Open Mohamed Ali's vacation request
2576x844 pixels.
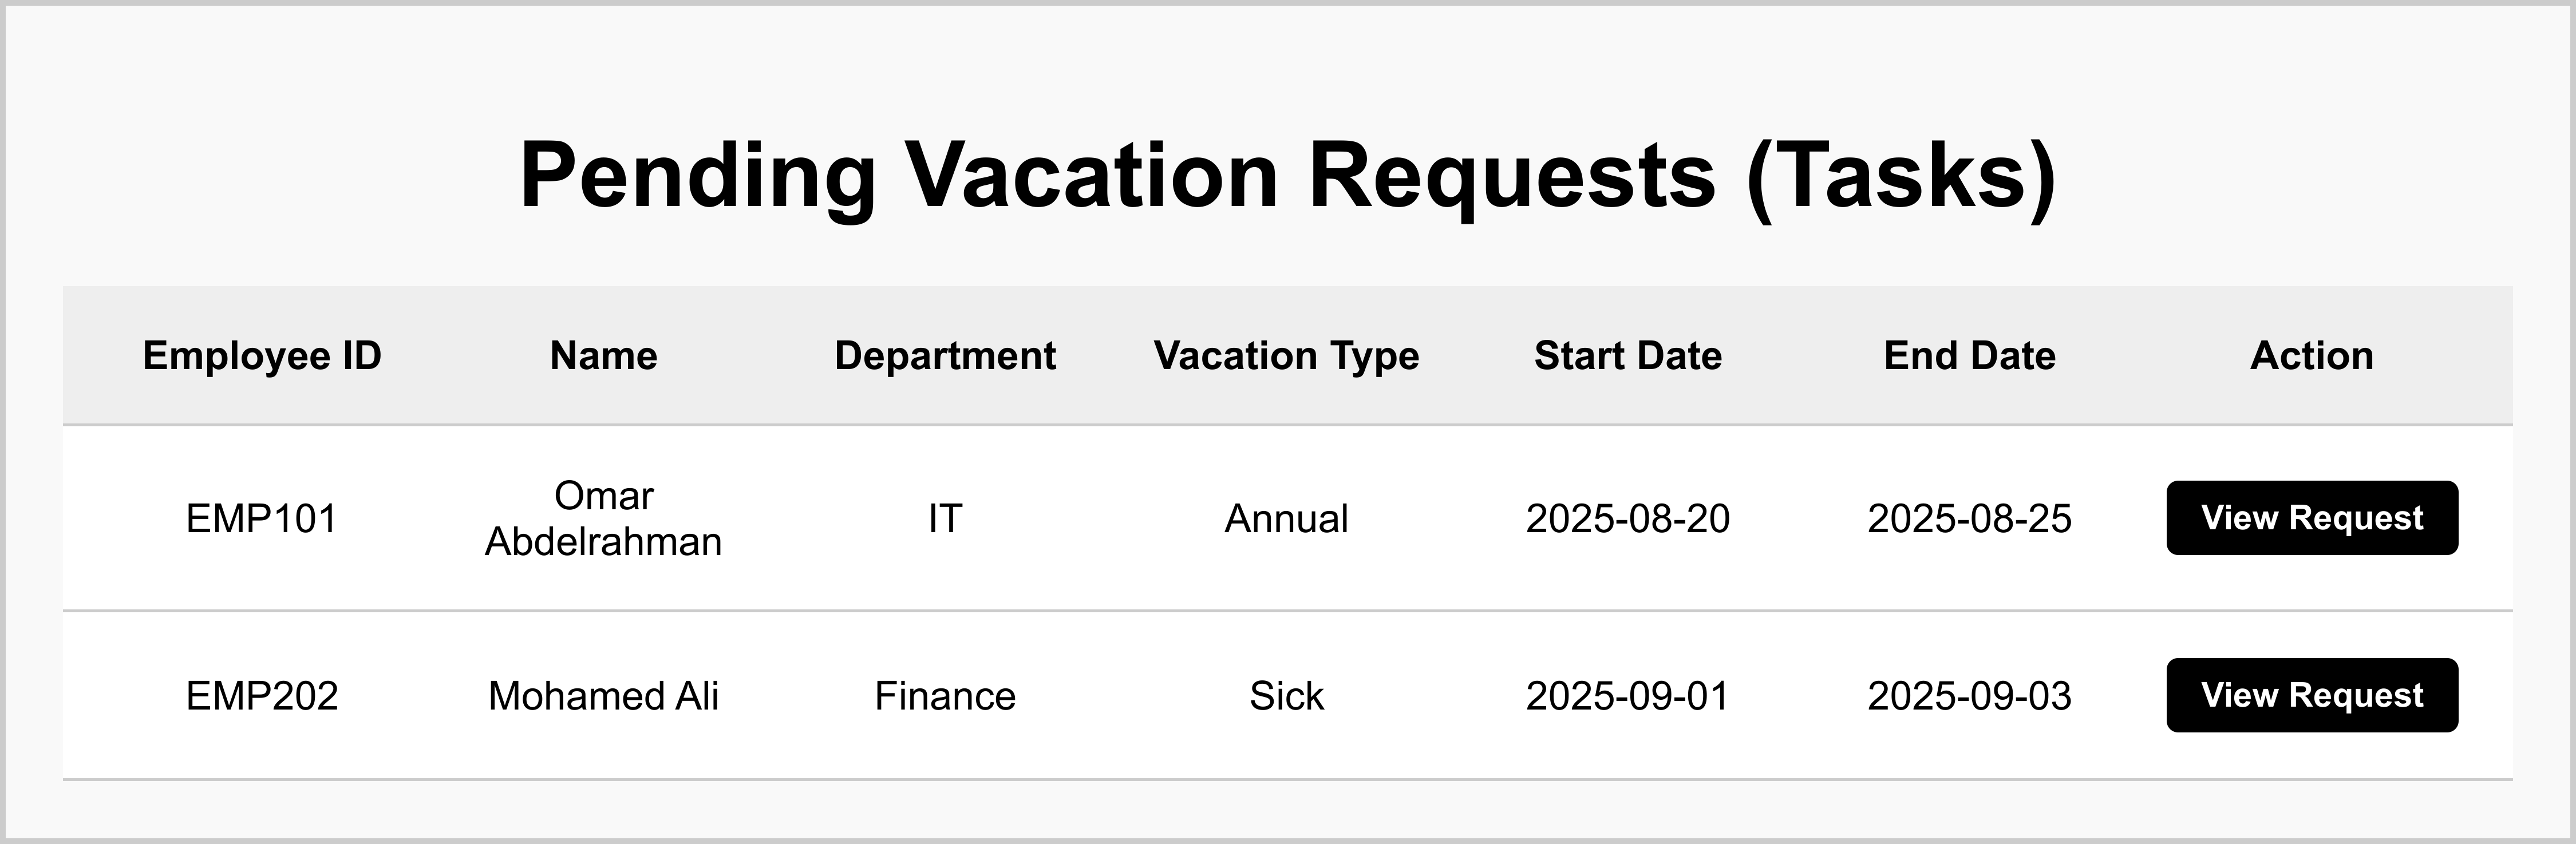pyautogui.click(x=2311, y=695)
